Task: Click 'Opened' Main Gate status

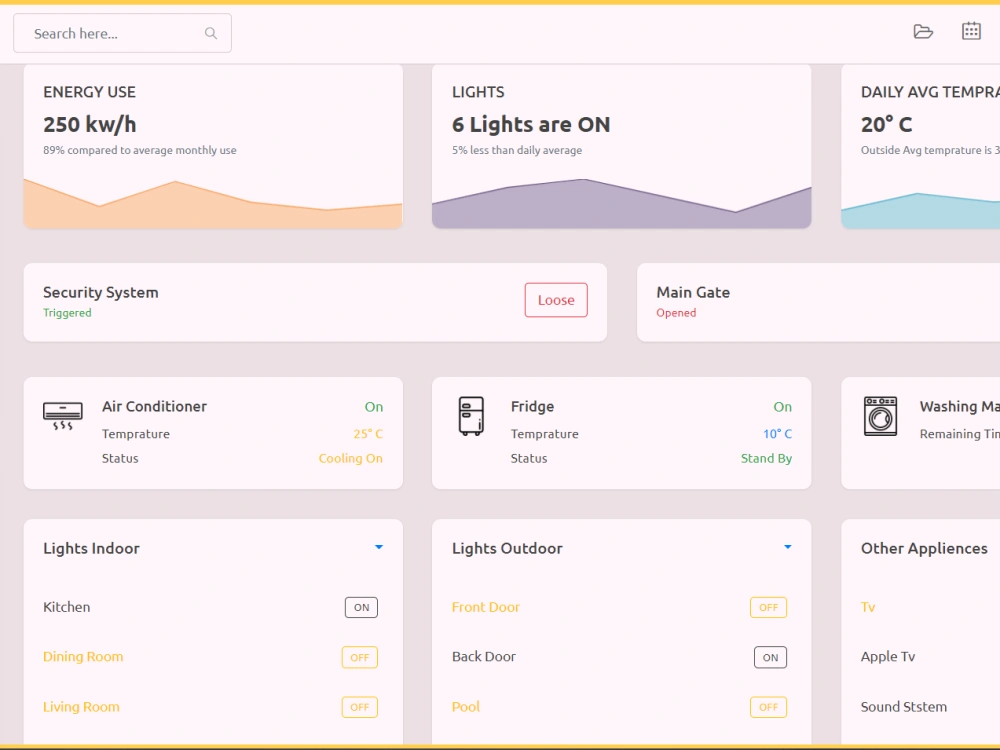Action: pyautogui.click(x=676, y=313)
